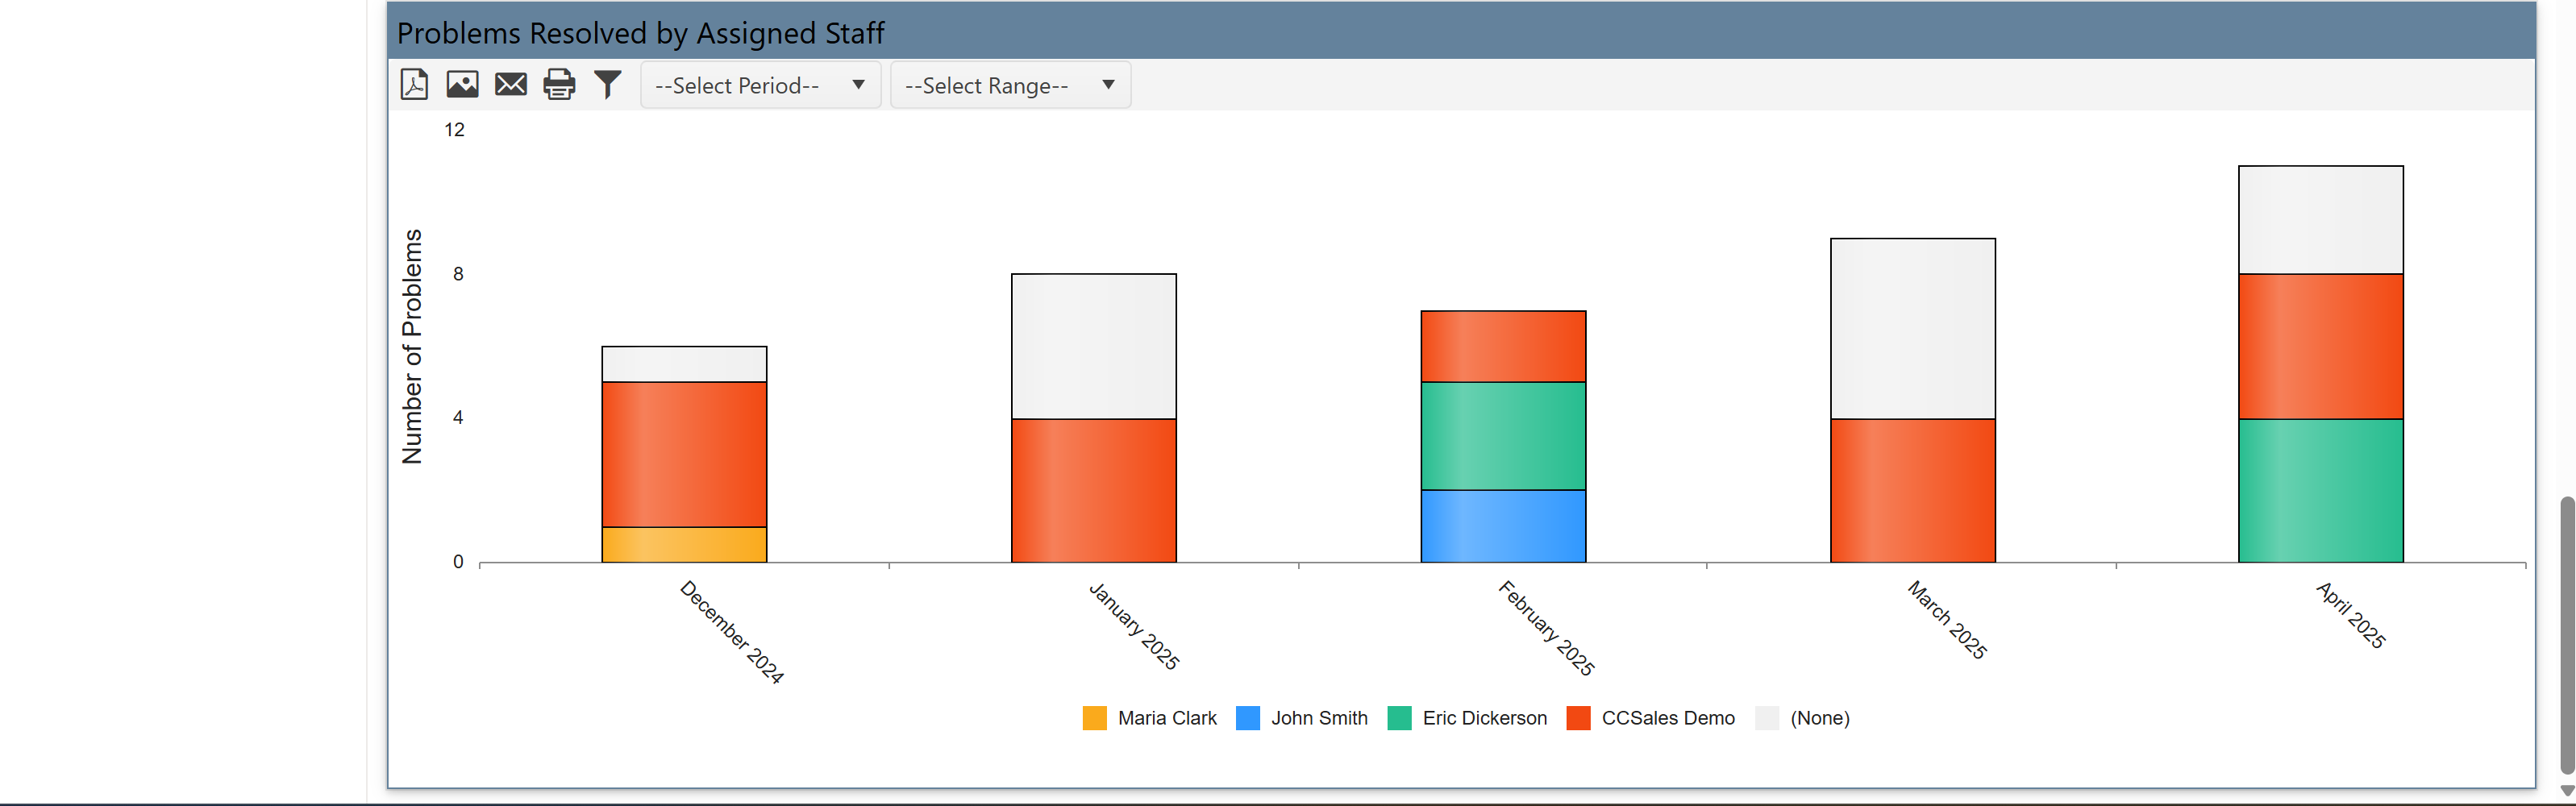Email the chart
Screen dimensions: 2576x806
click(510, 85)
